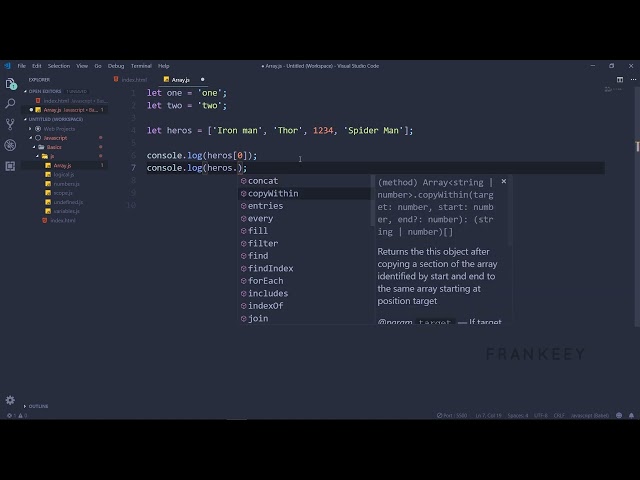Collapse the js folder
This screenshot has height=480, width=640.
tap(51, 156)
